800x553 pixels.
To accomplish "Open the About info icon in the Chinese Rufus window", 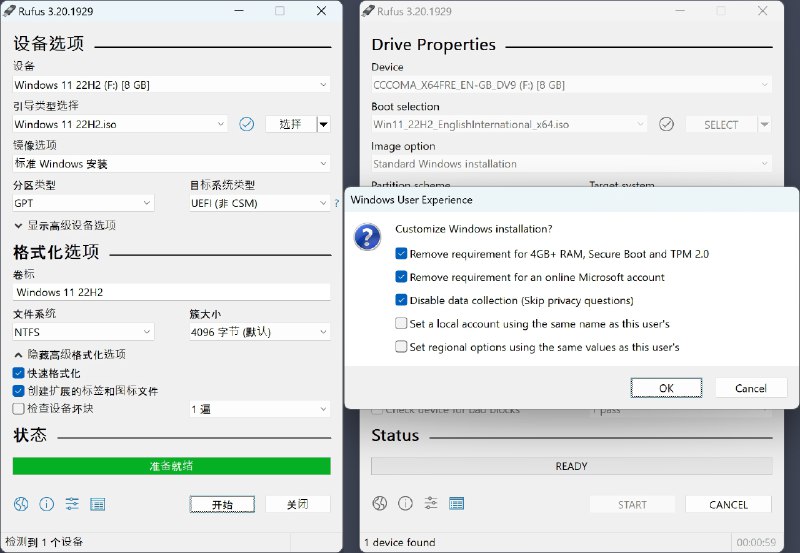I will click(46, 504).
